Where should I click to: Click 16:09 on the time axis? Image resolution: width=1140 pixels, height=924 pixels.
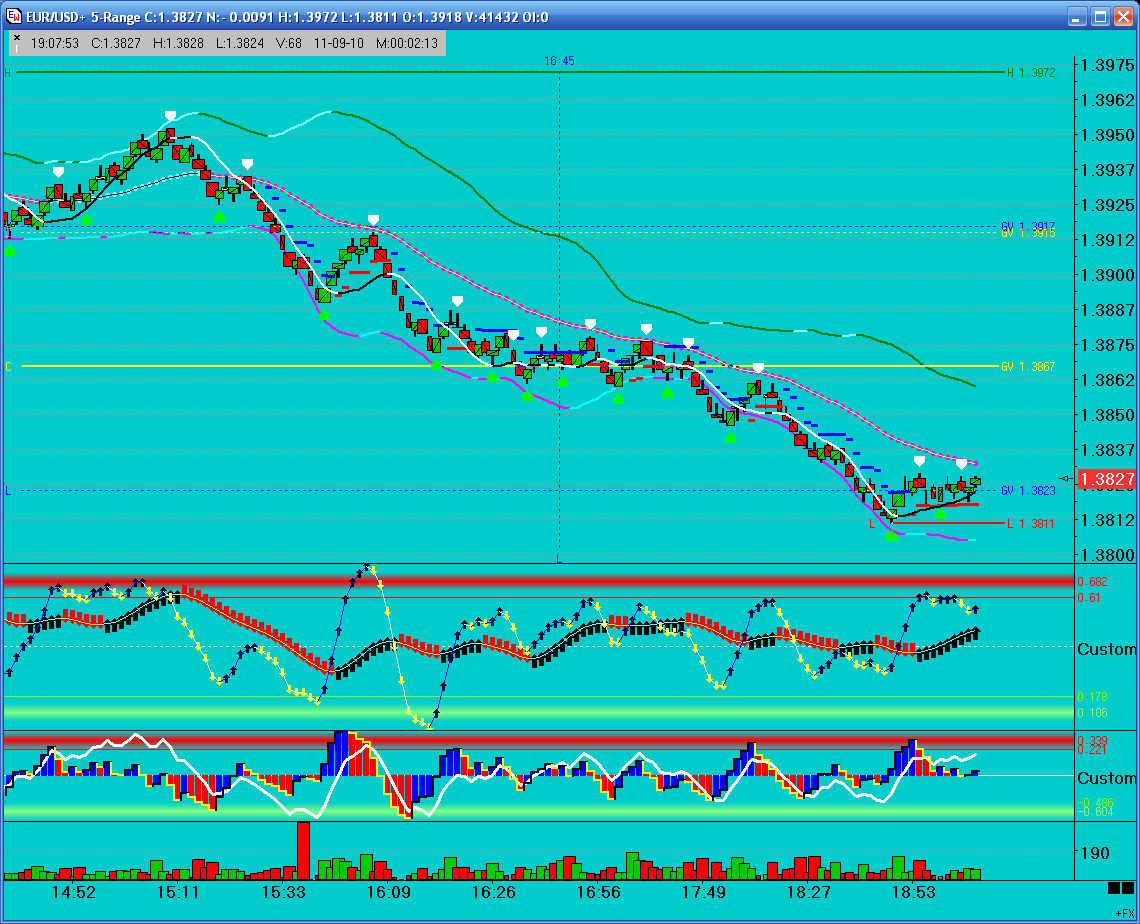[388, 892]
